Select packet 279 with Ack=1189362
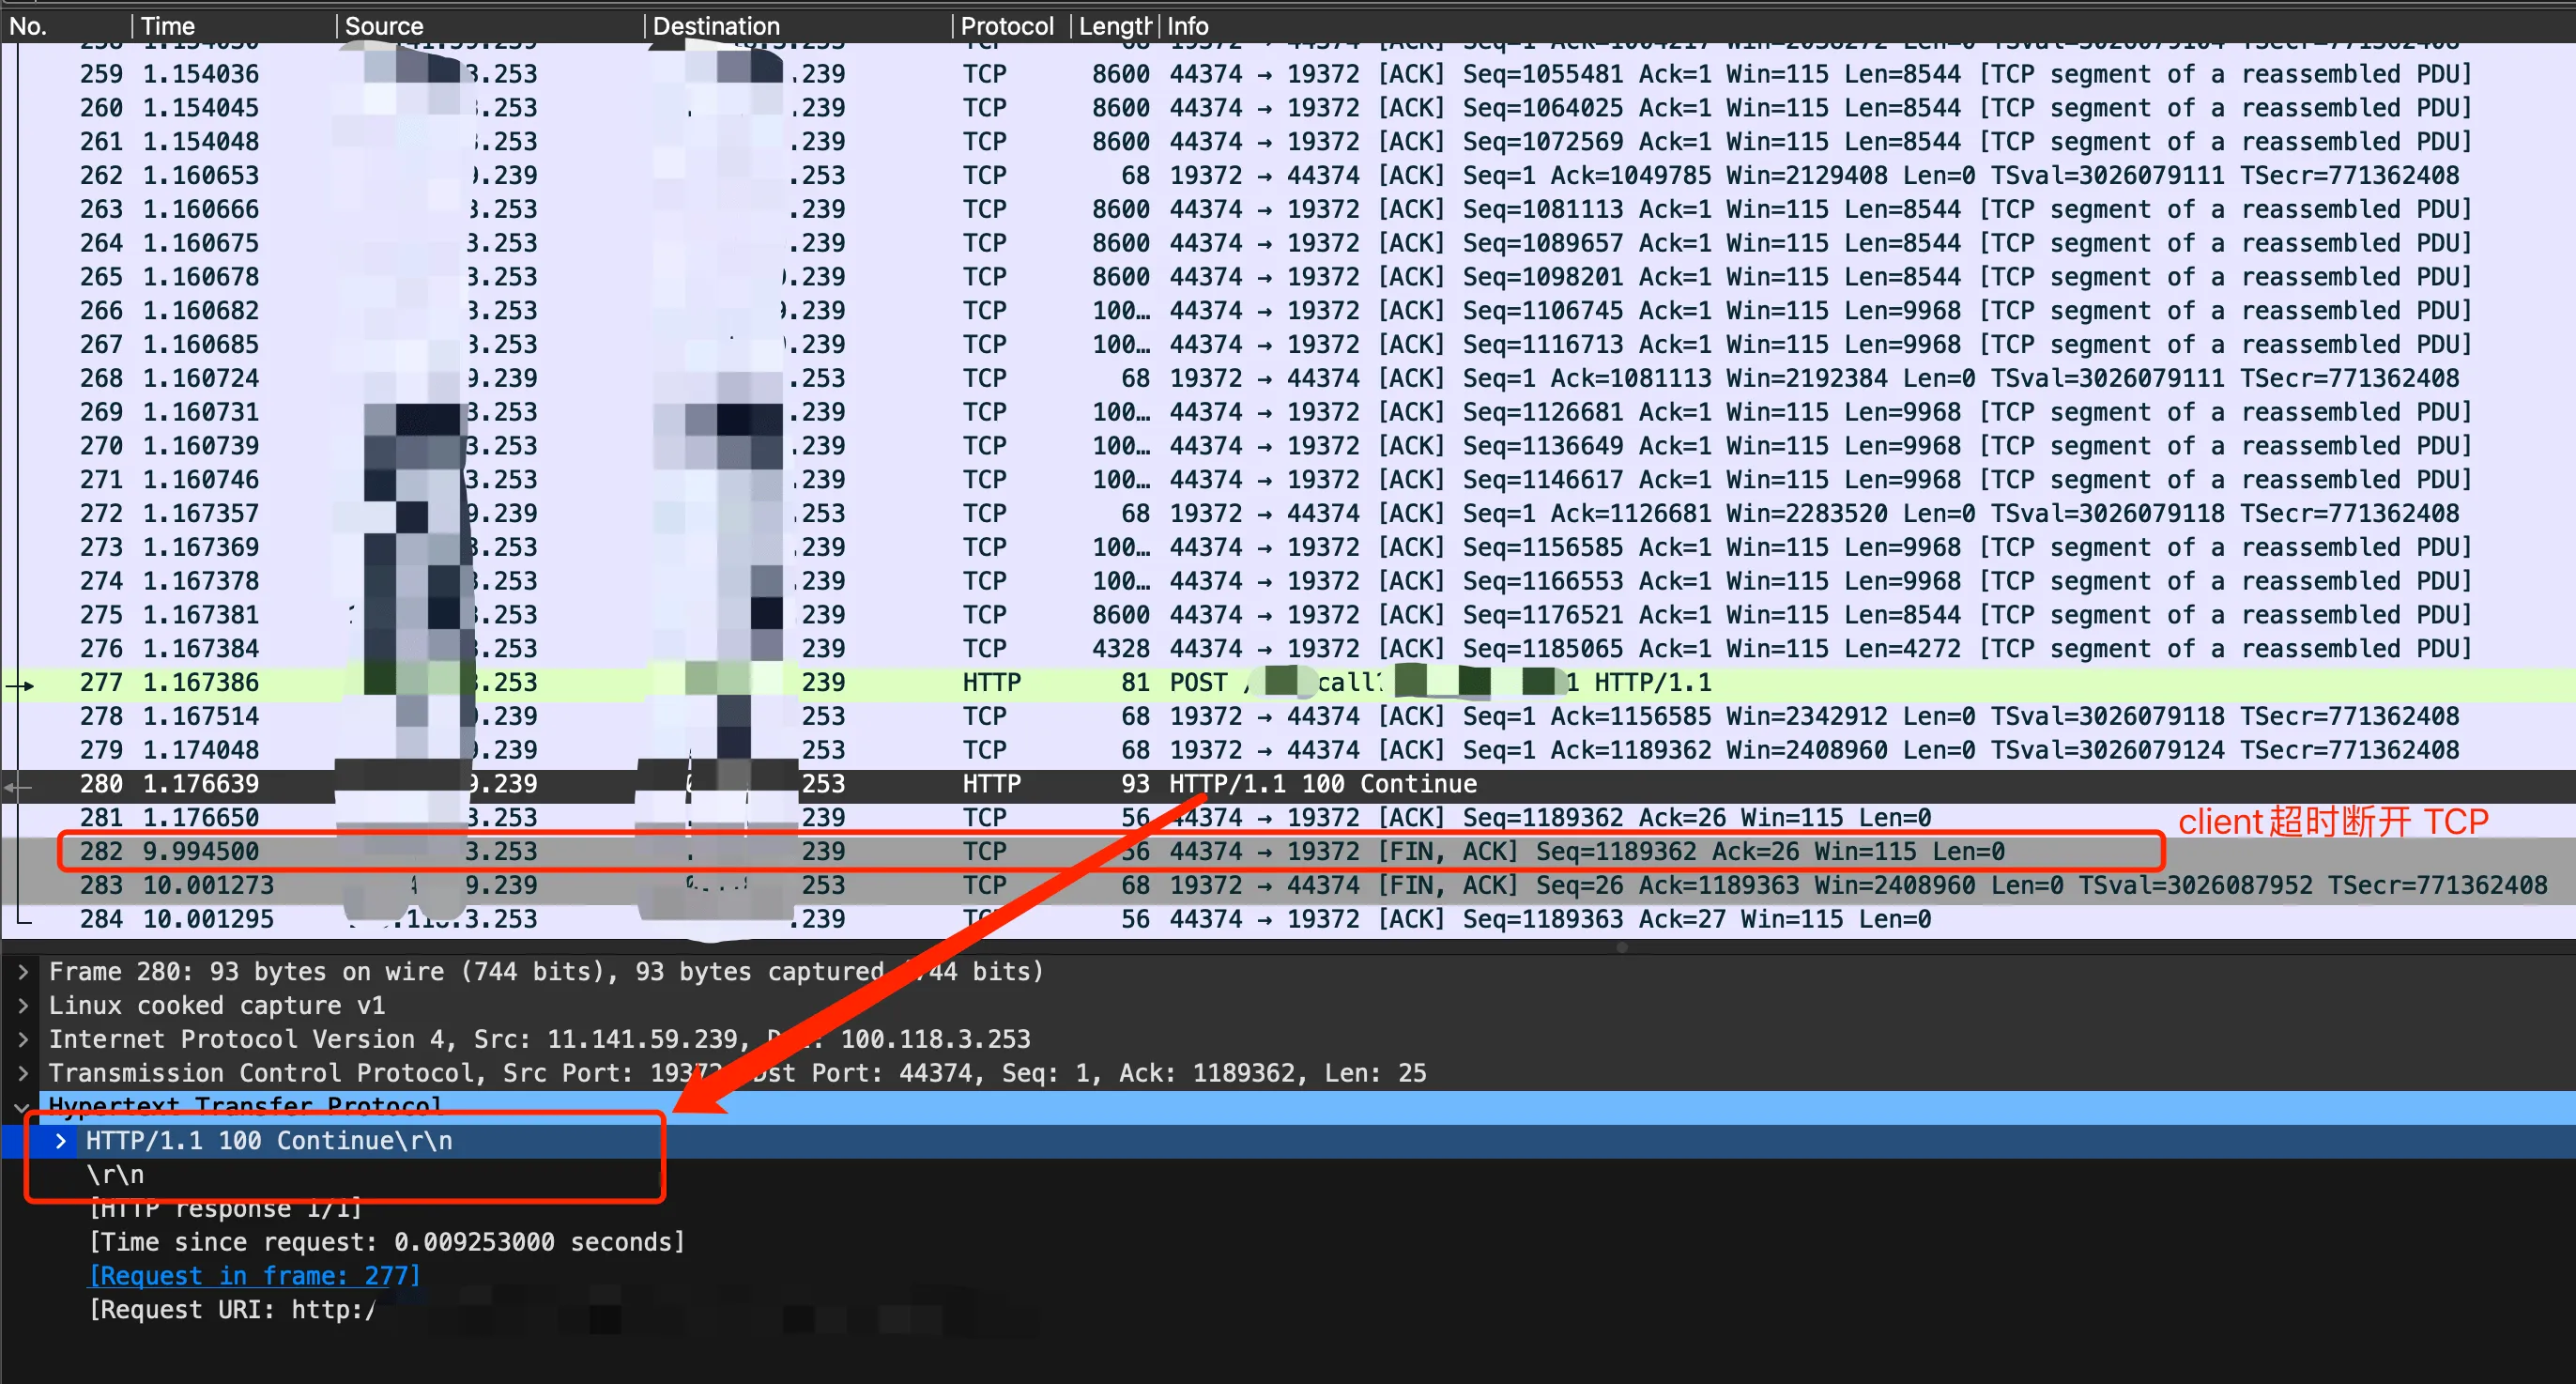 pos(1288,750)
